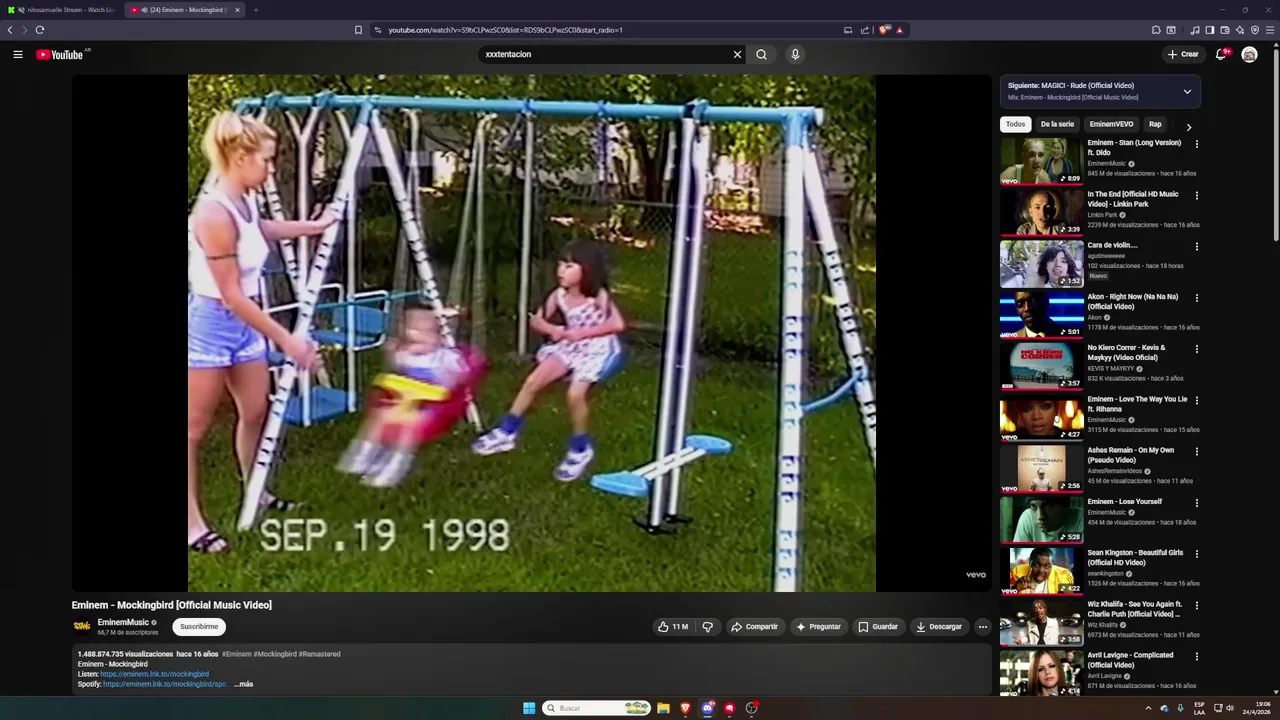Image resolution: width=1280 pixels, height=720 pixels.
Task: Open the account avatar menu
Action: click(x=1249, y=54)
